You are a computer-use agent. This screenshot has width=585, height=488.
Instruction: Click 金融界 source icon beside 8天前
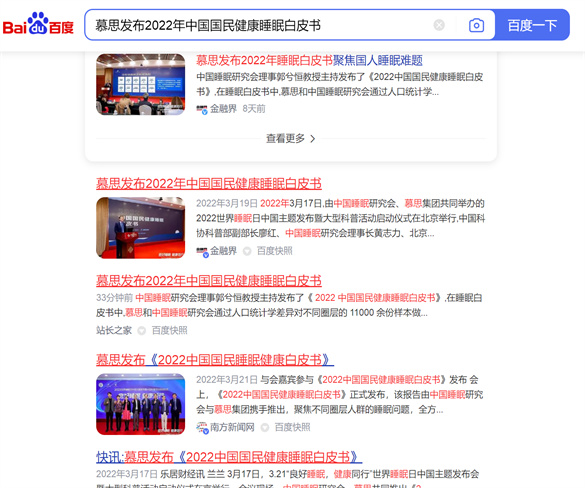[202, 109]
